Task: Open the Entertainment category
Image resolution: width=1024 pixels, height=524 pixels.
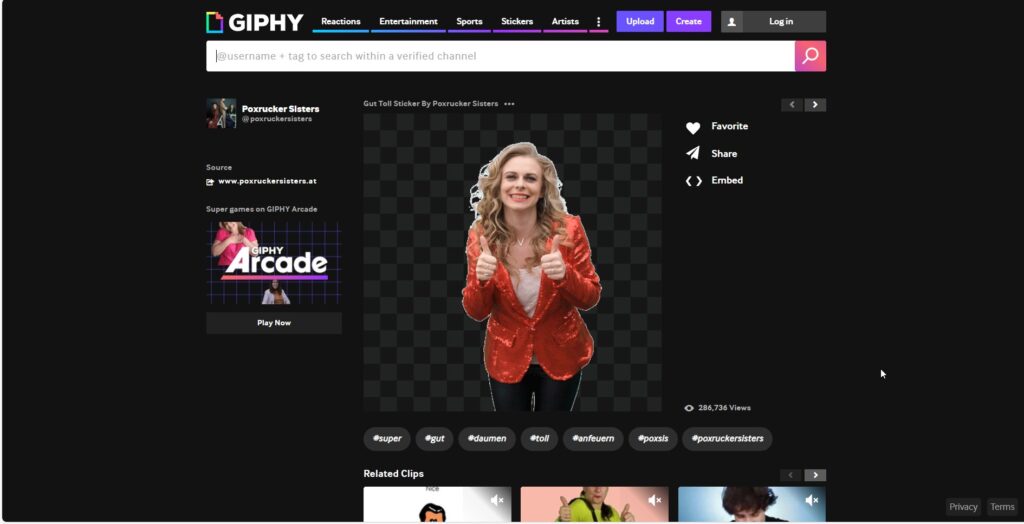Action: coord(408,22)
